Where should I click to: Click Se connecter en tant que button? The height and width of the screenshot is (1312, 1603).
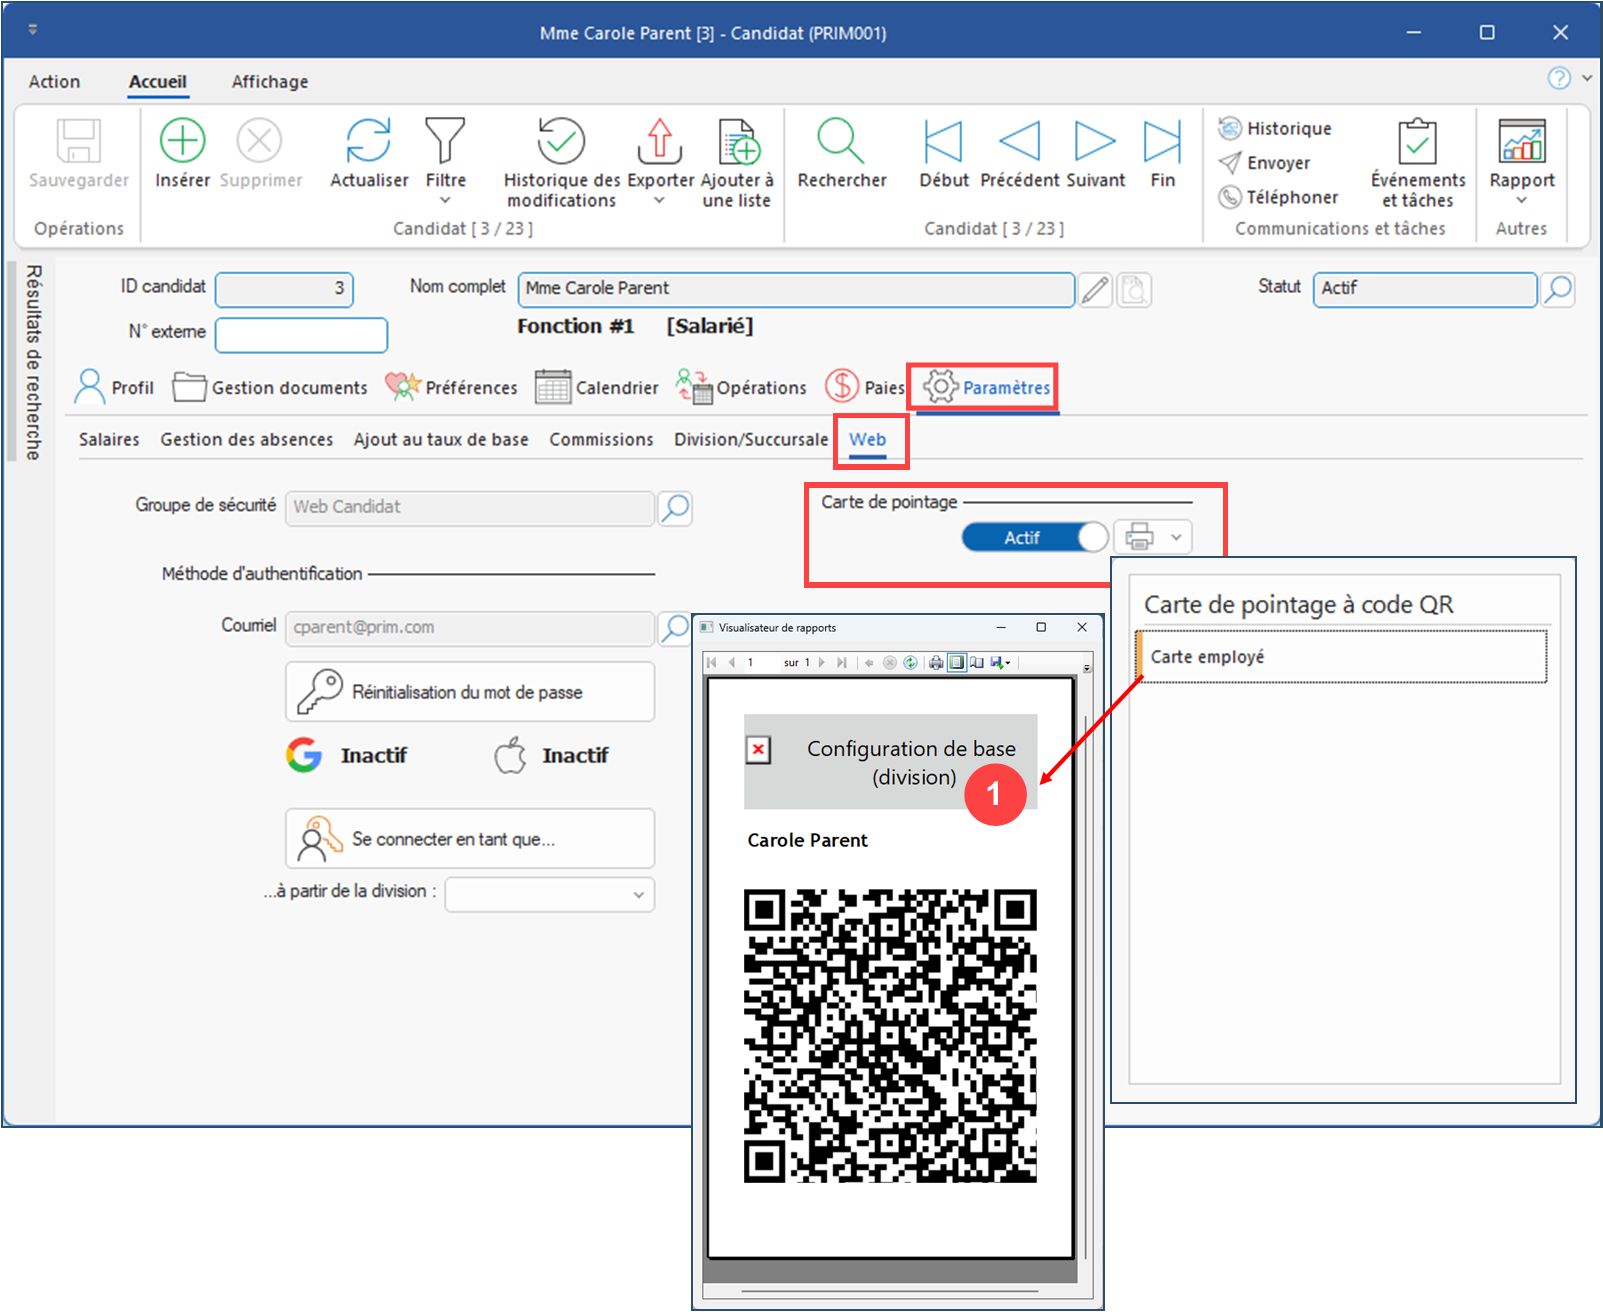click(x=470, y=839)
